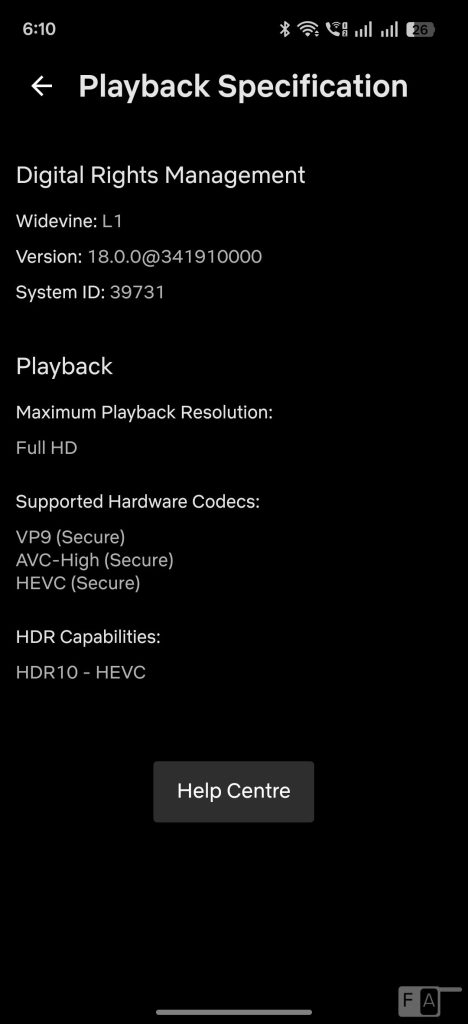Viewport: 468px width, 1024px height.
Task: Tap the AVC-High (Secure) codec entry
Action: pyautogui.click(x=95, y=560)
